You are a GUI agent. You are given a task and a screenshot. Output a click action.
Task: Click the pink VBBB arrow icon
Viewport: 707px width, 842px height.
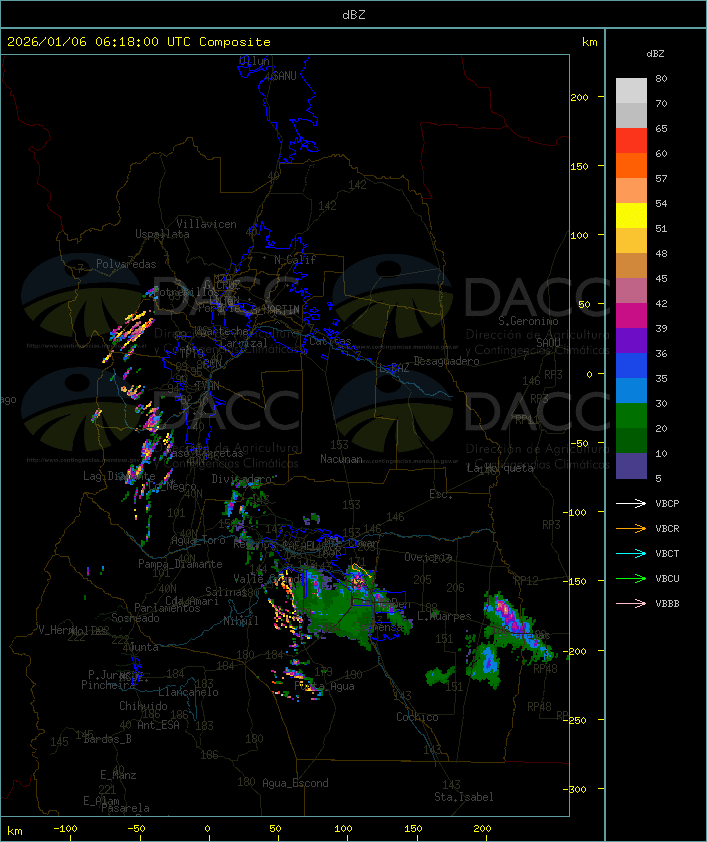631,604
